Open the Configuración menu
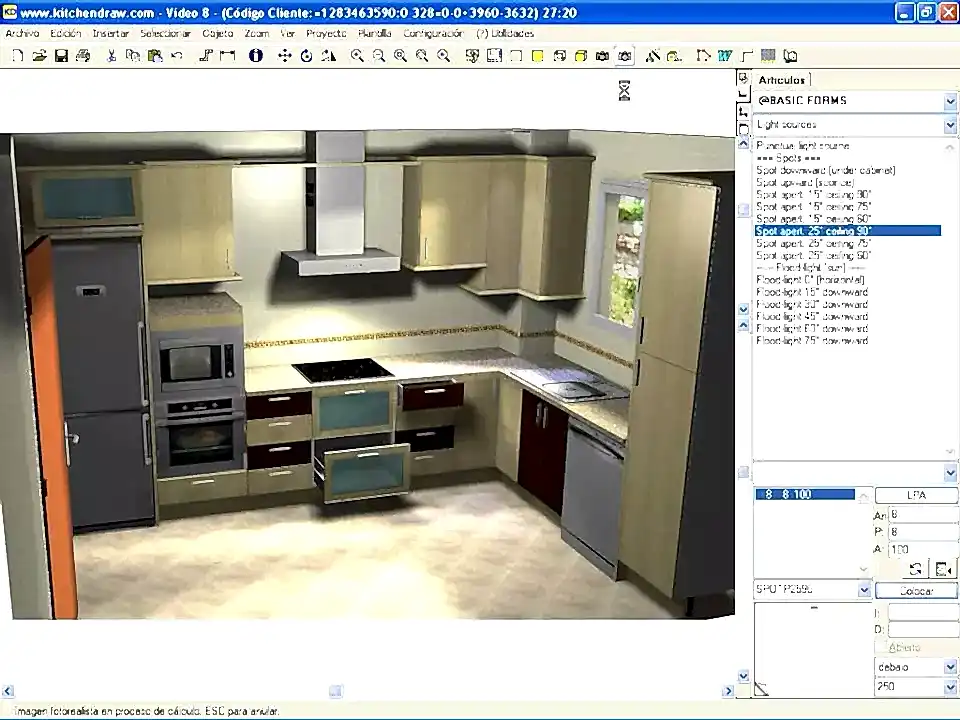The height and width of the screenshot is (720, 960). point(433,33)
